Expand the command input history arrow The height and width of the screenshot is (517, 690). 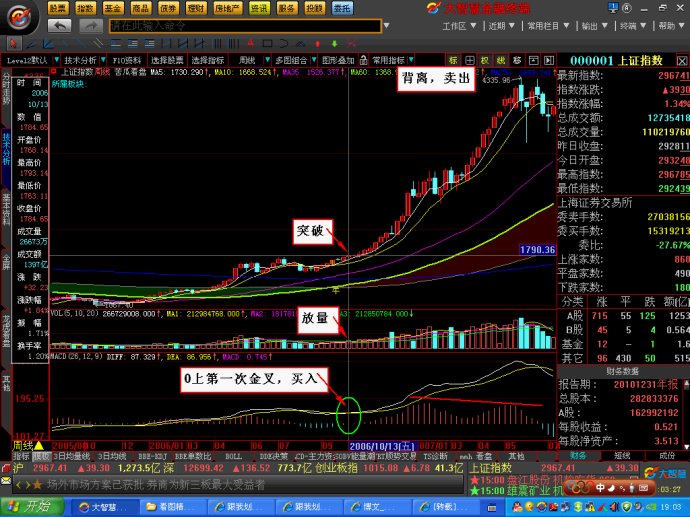[x=386, y=26]
